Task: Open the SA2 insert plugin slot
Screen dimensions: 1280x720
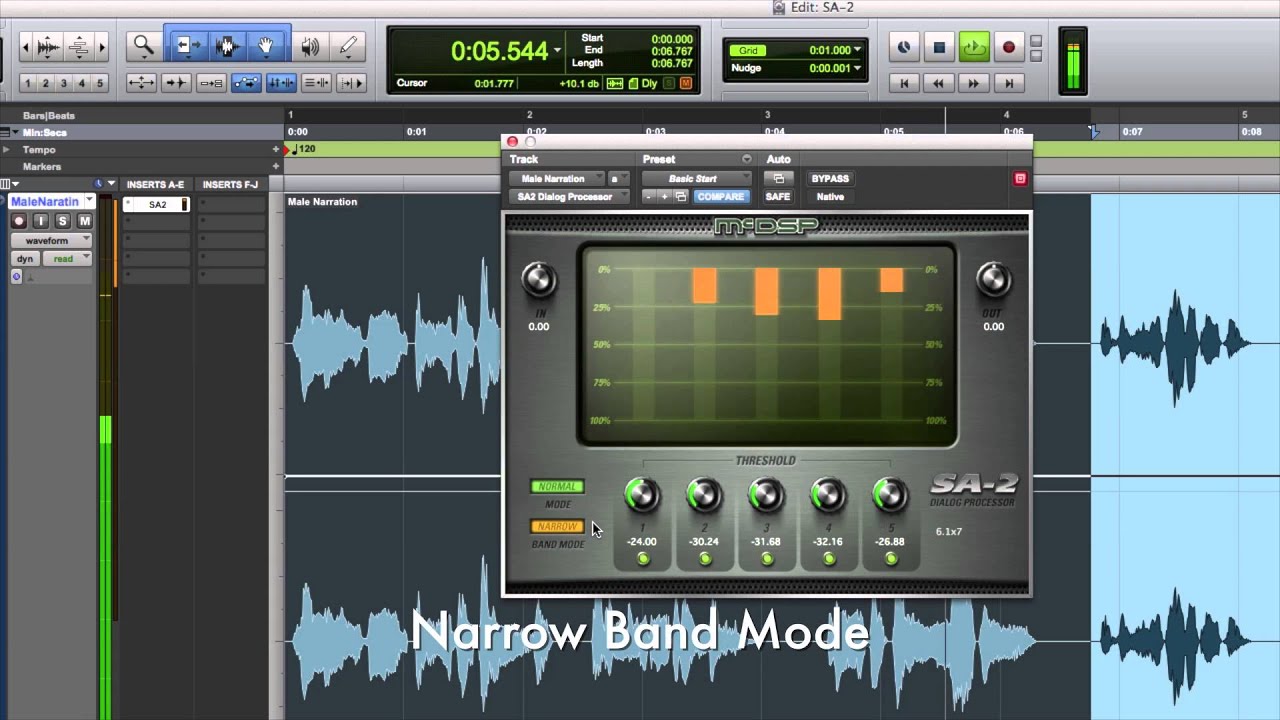Action: [157, 204]
